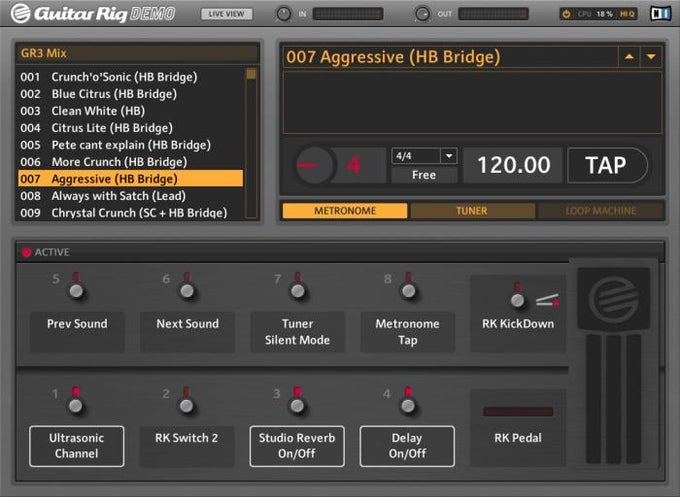Screen dimensions: 680x497
Task: Click the IN level meter
Action: tap(348, 14)
